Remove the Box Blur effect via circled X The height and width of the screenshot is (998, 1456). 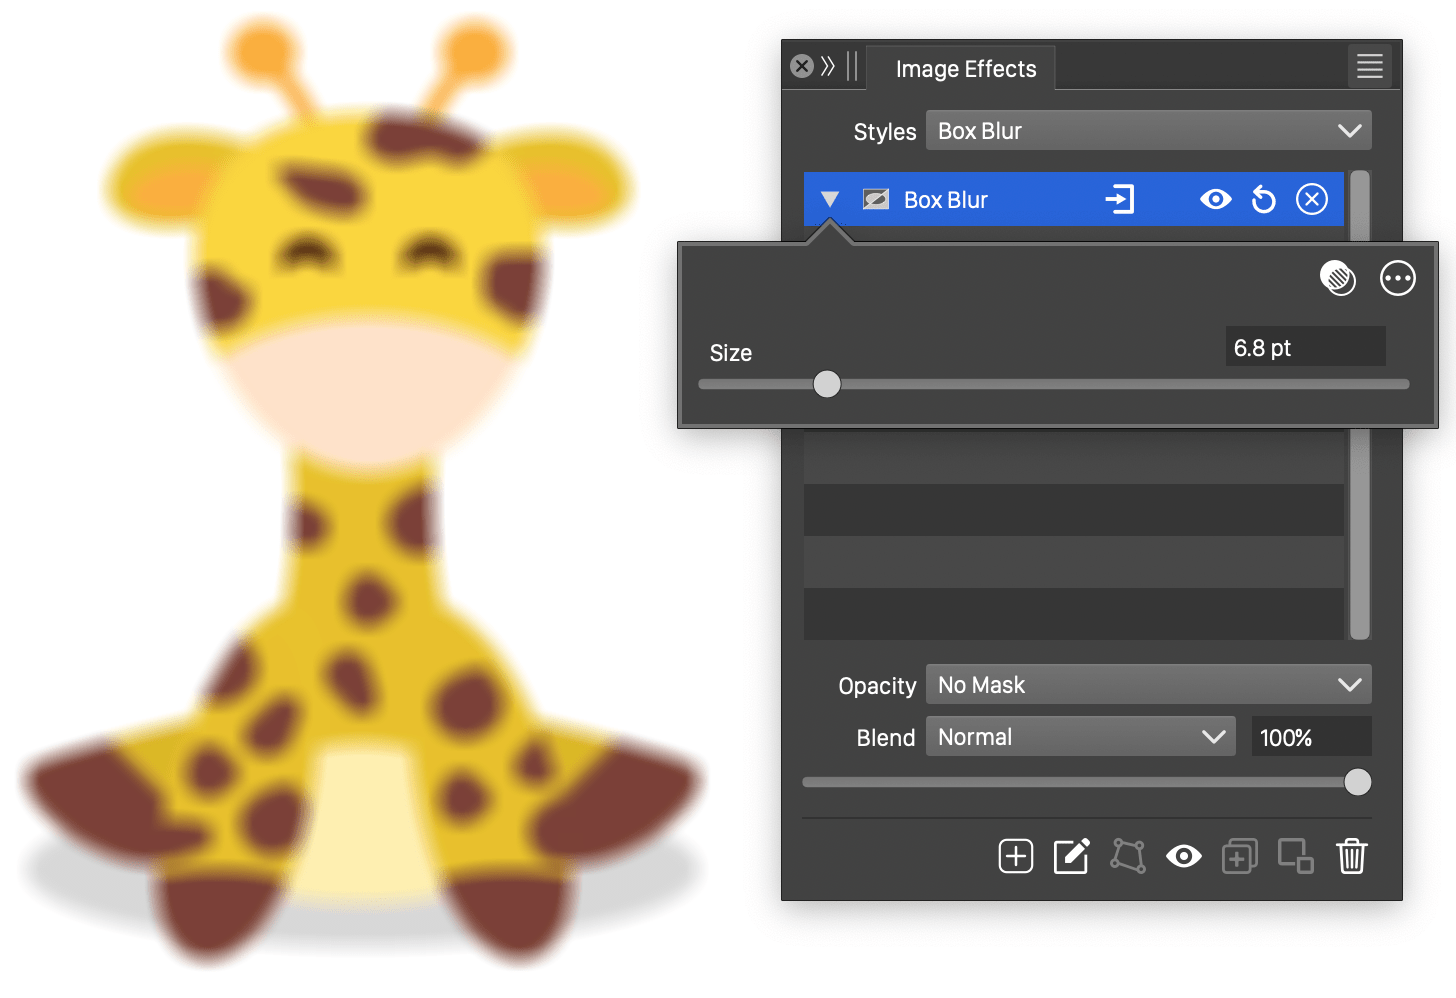pos(1311,199)
